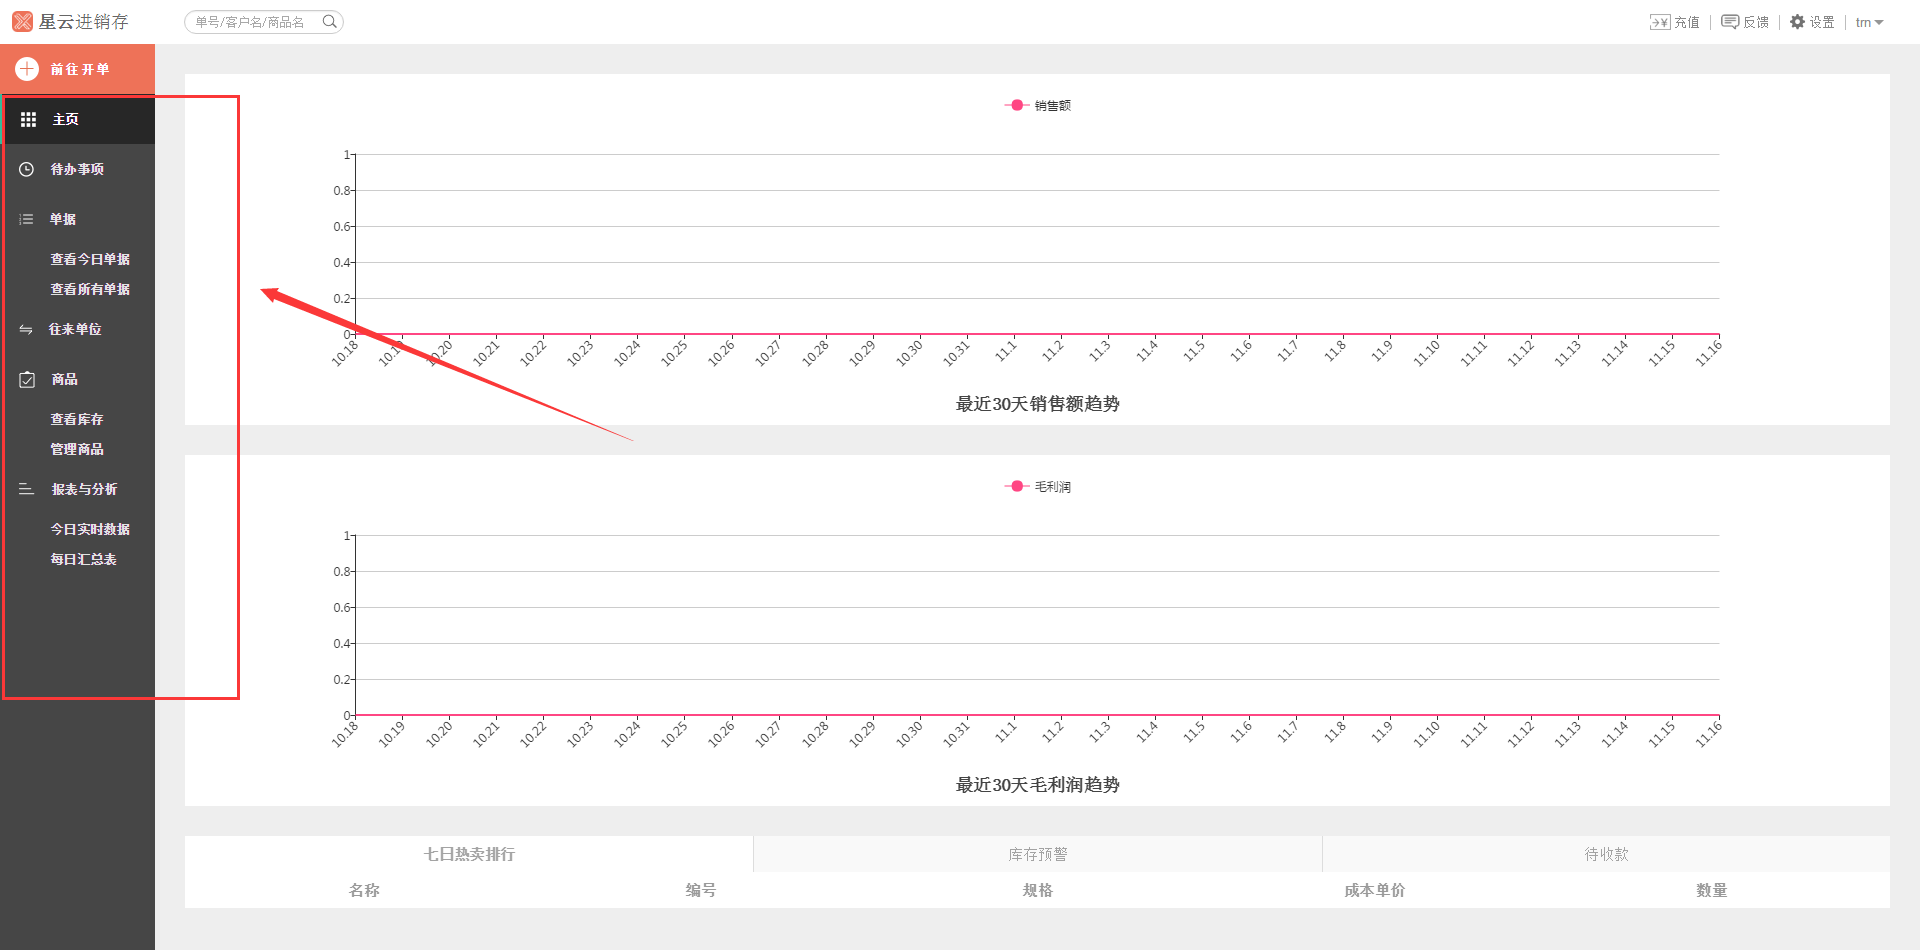1920x950 pixels.
Task: Switch to the 库存预警 tab
Action: (x=1037, y=854)
